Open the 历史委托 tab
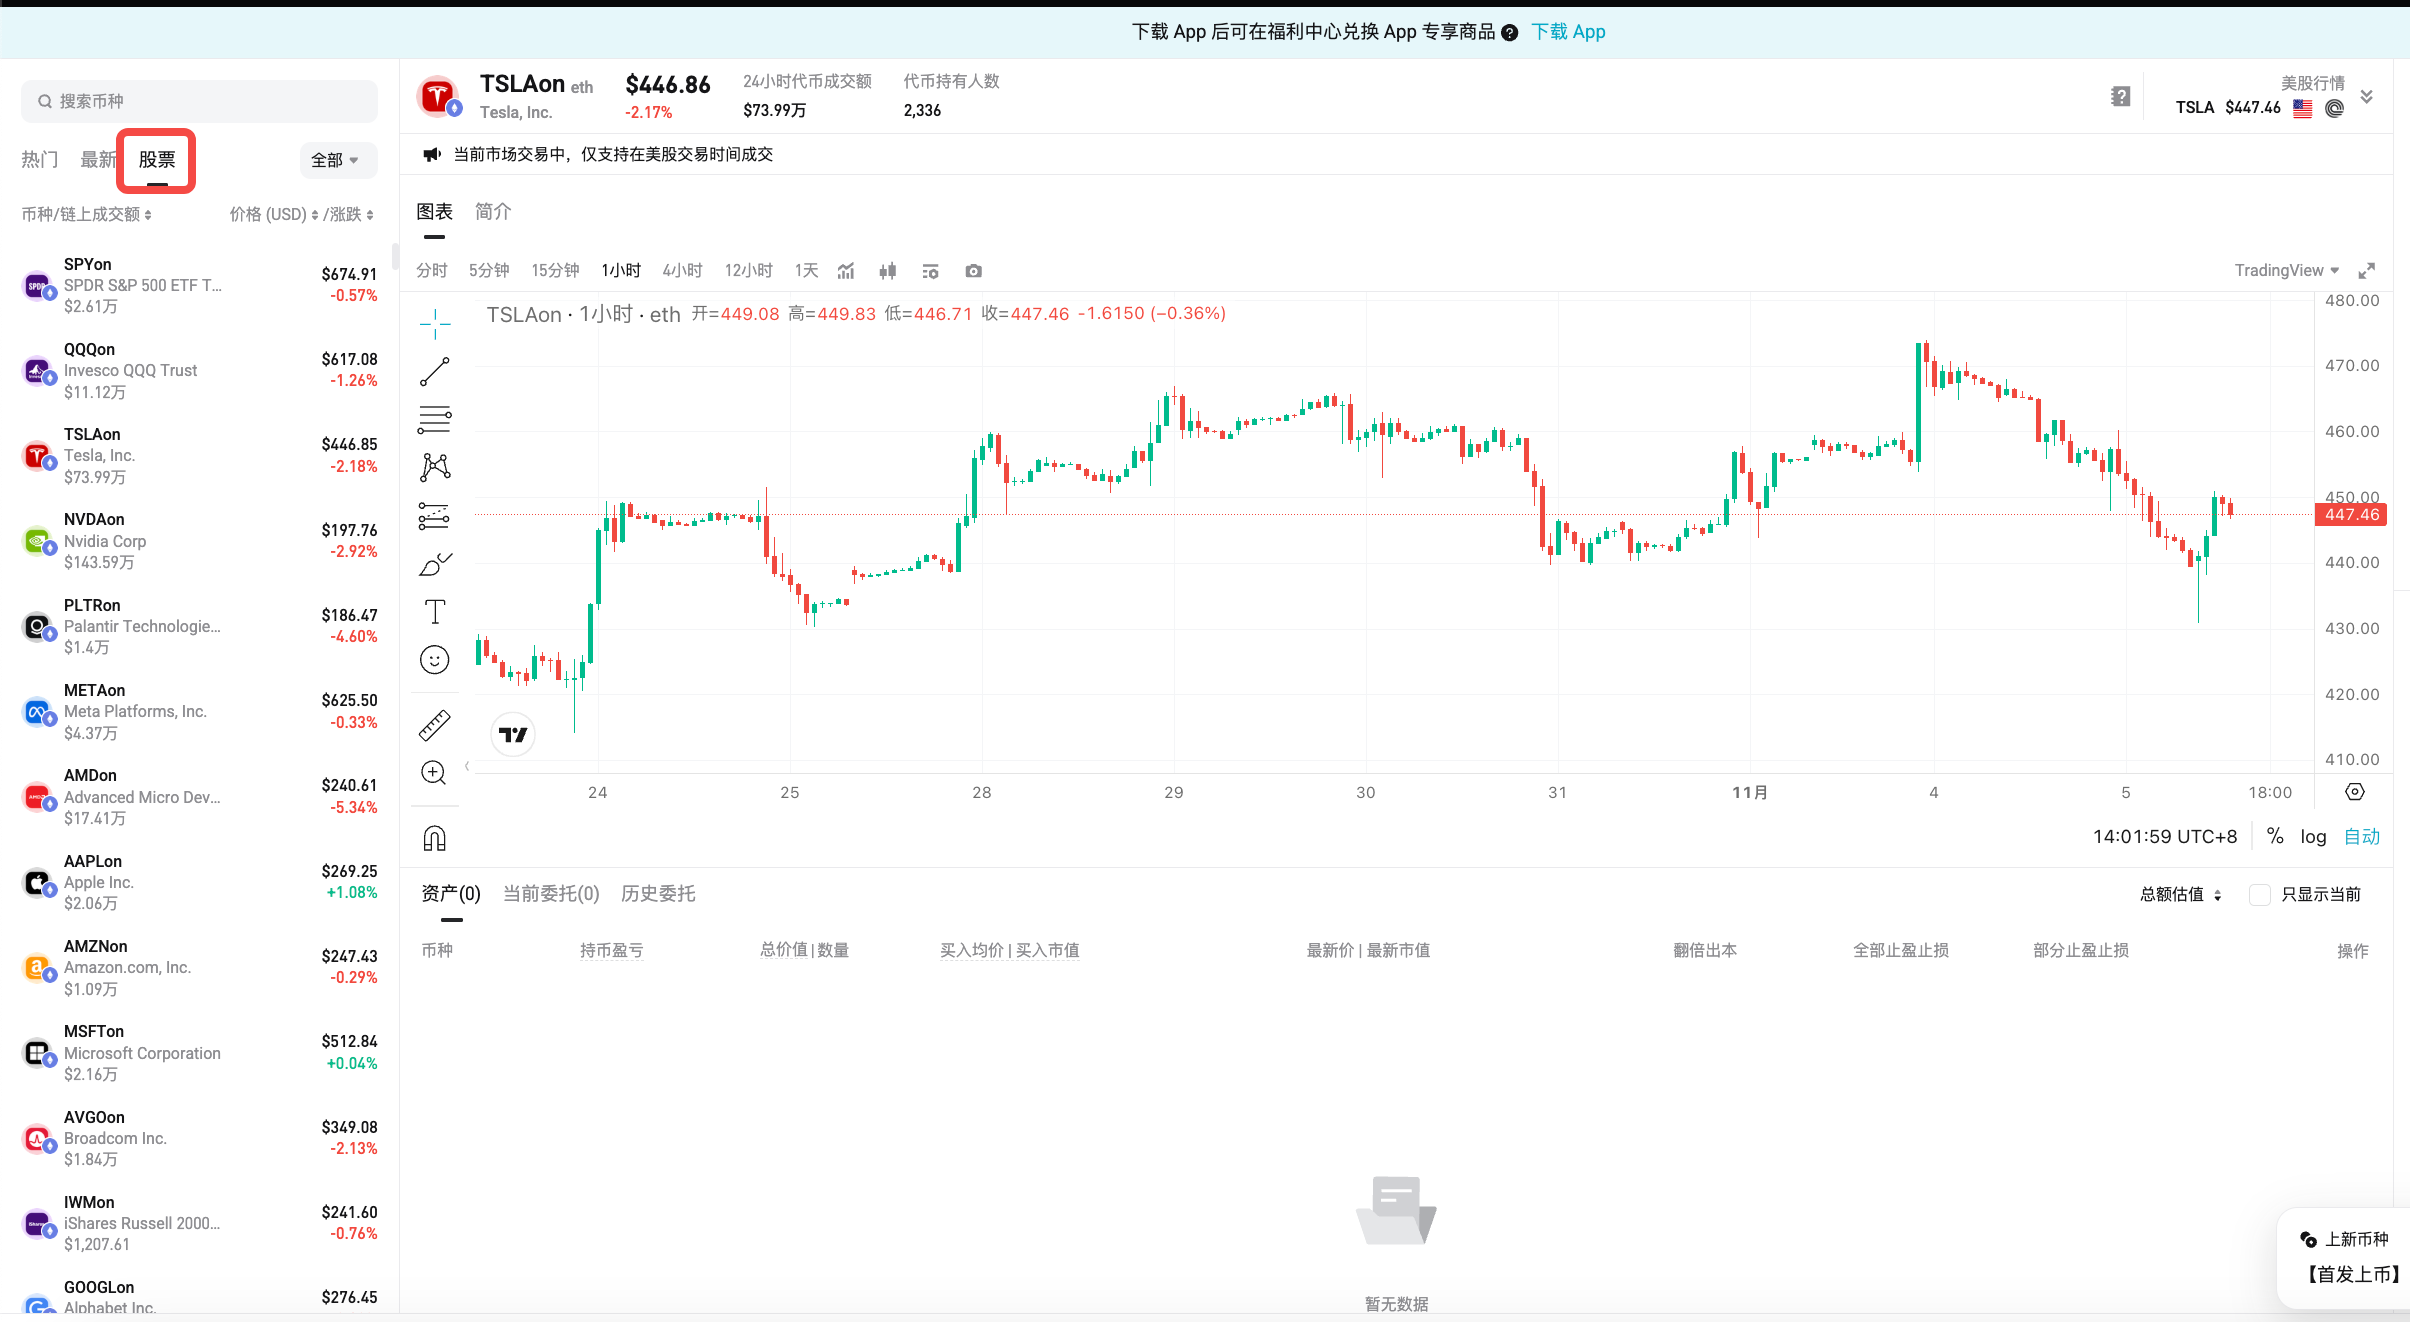Viewport: 2410px width, 1322px height. pos(657,893)
